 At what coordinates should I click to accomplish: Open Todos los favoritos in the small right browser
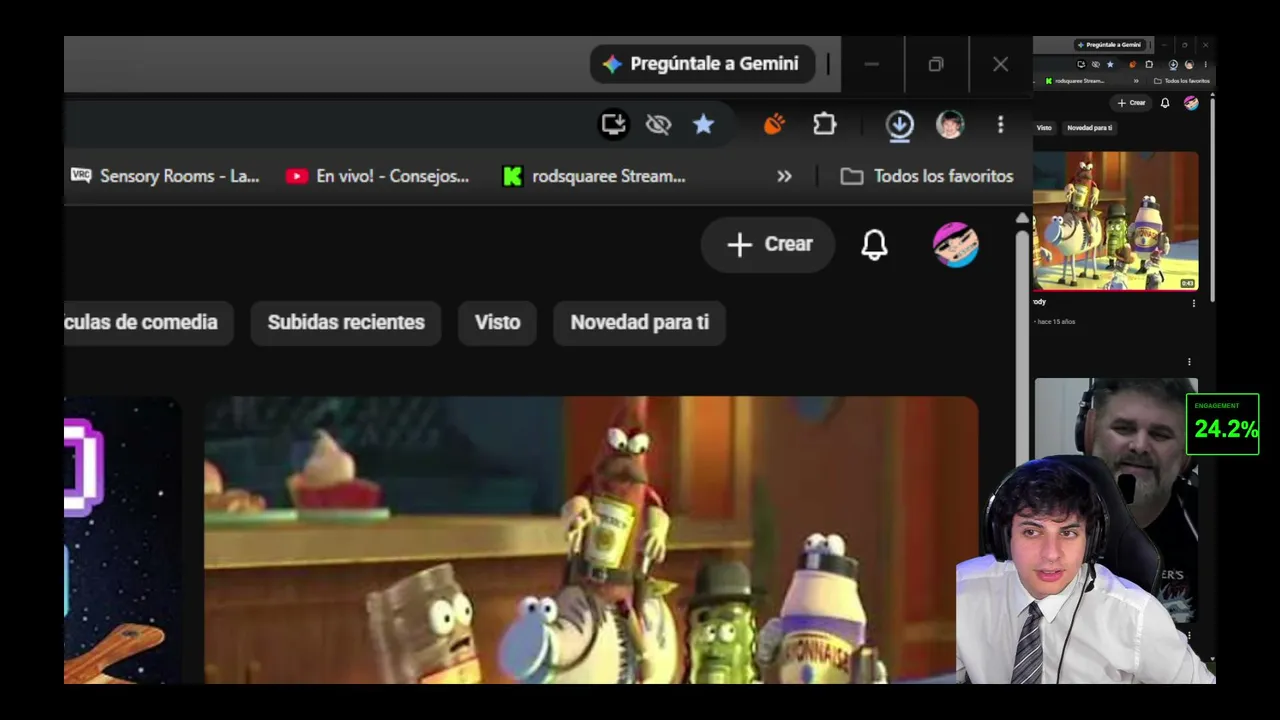pos(1182,81)
